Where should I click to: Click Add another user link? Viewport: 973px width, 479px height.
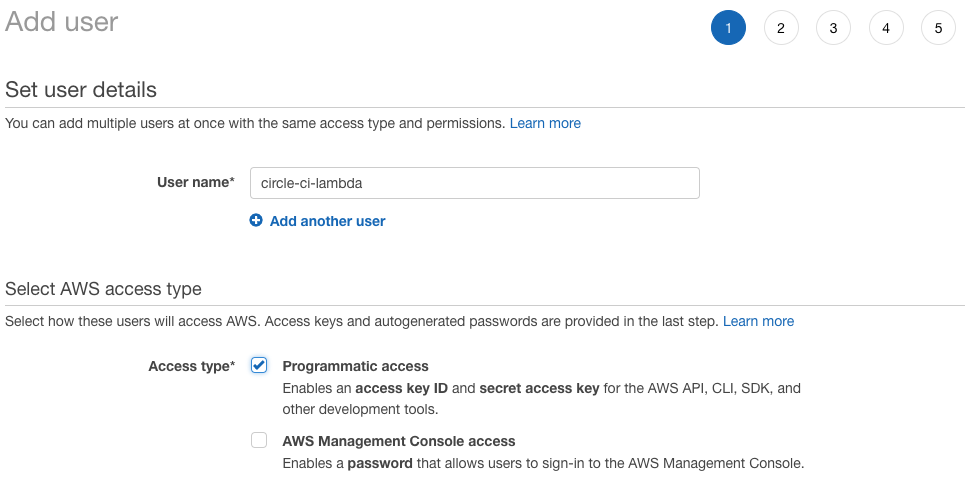[x=327, y=221]
